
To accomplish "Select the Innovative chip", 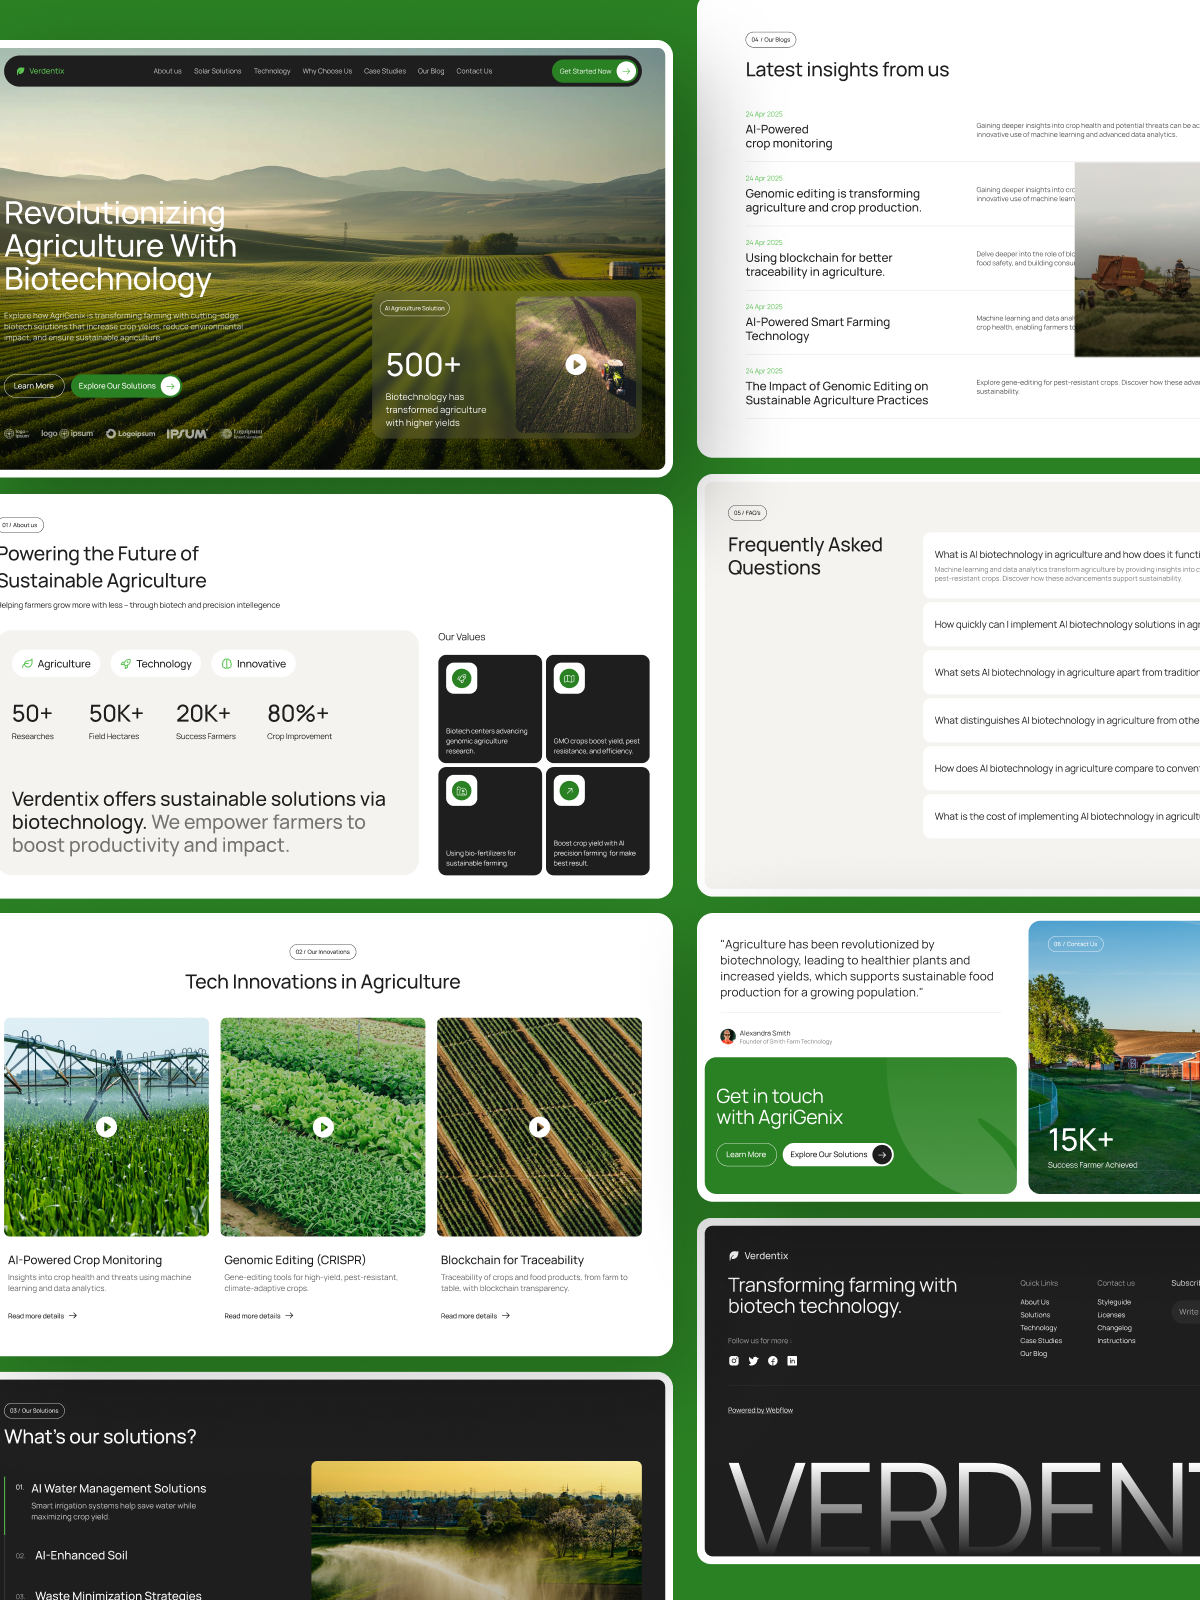I will 254,664.
